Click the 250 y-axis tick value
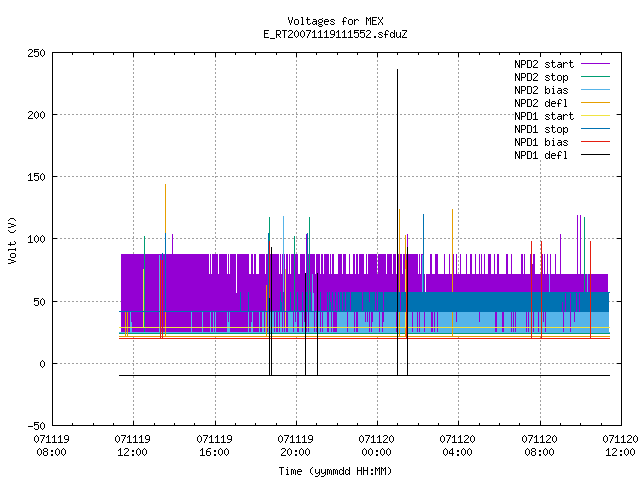This screenshot has height=480, width=640. click(x=36, y=53)
